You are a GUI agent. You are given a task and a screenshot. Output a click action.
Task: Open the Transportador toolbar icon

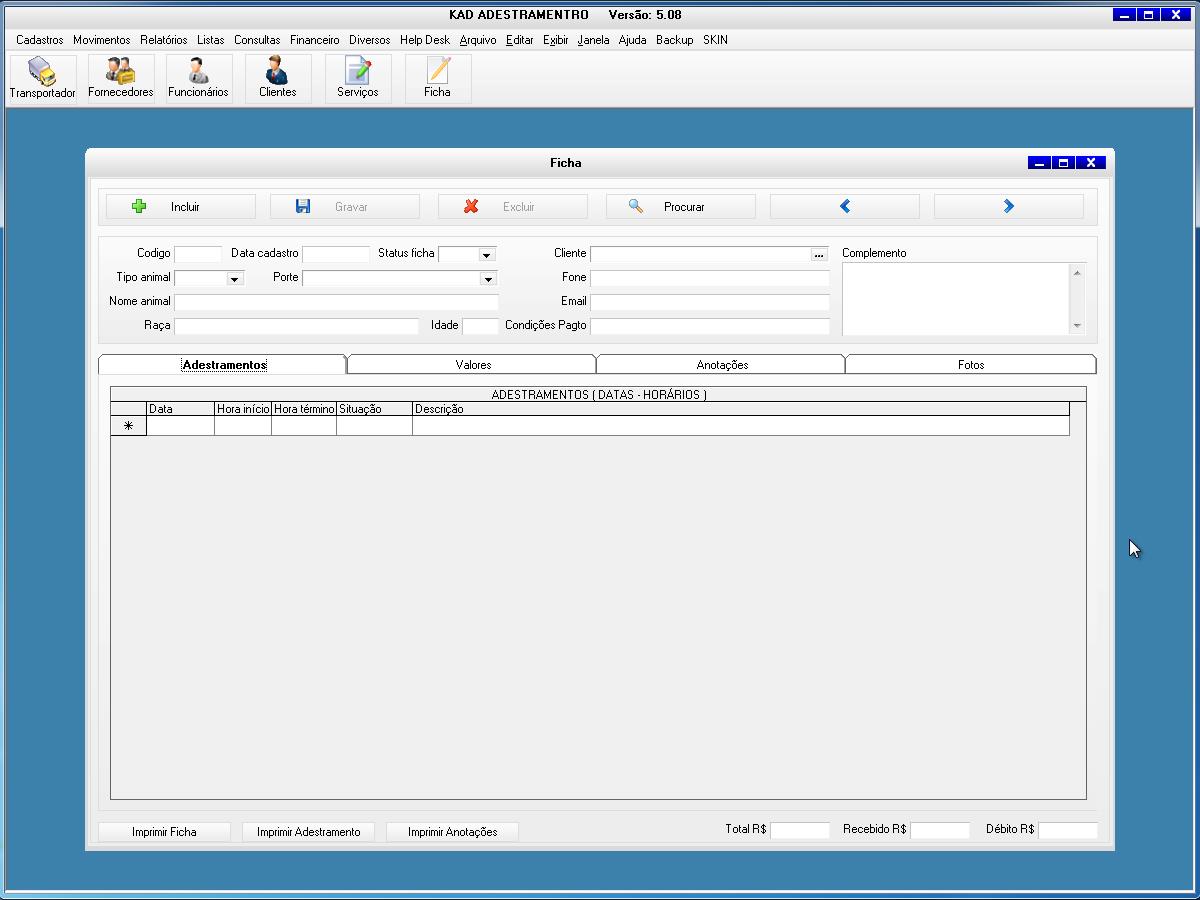pyautogui.click(x=43, y=79)
